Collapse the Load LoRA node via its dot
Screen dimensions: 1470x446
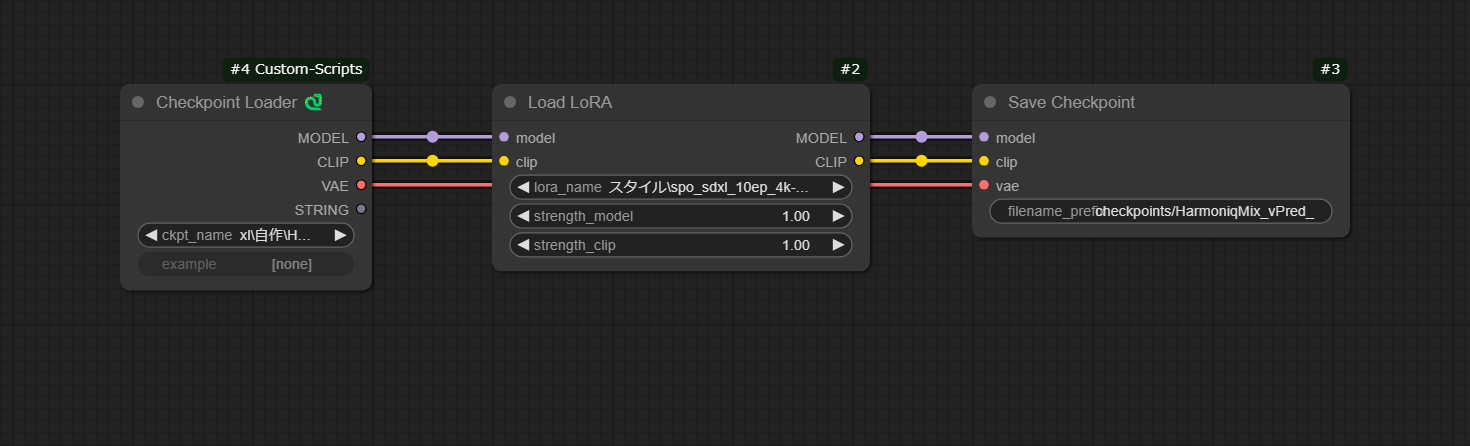click(x=510, y=102)
